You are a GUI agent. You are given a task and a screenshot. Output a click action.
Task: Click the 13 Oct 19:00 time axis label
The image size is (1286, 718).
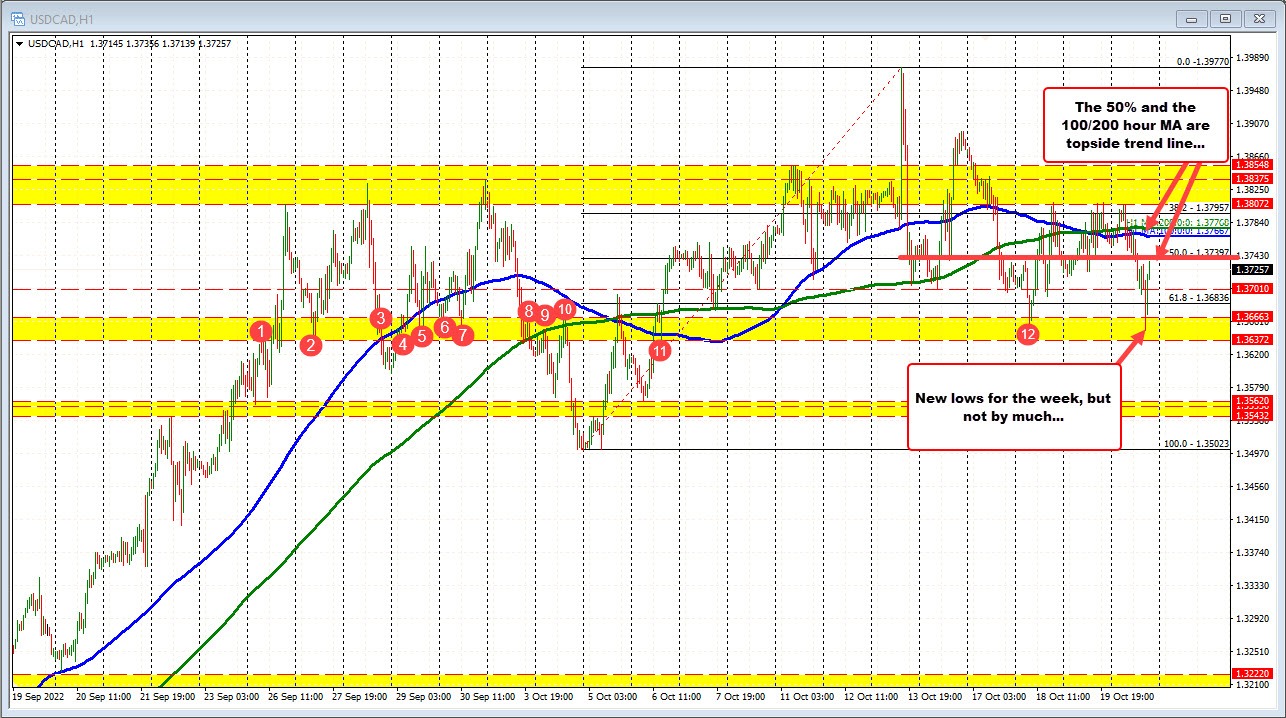point(935,696)
